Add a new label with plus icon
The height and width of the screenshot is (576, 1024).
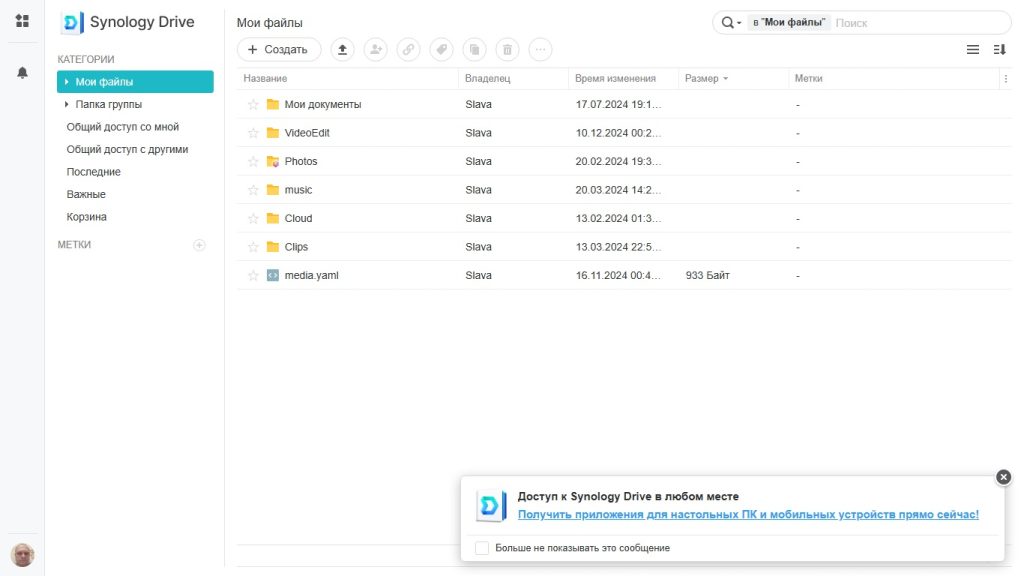pos(199,245)
